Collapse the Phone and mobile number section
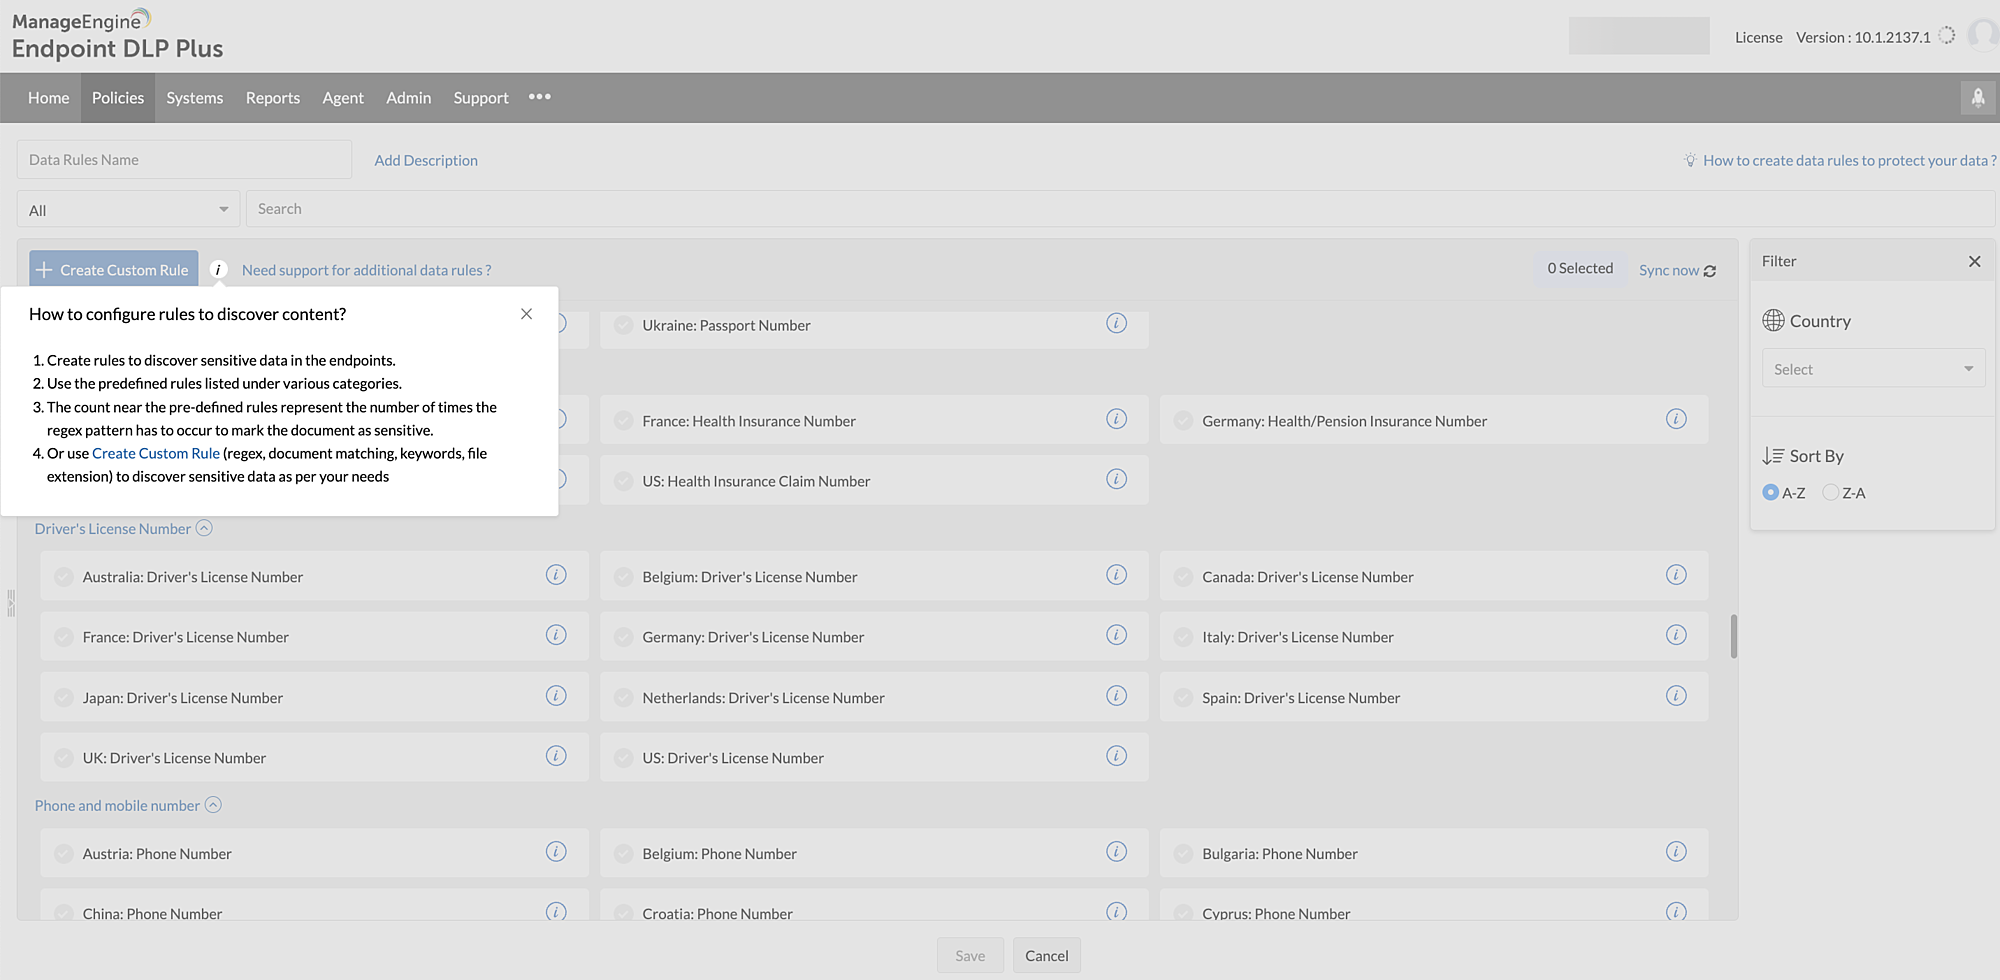 213,804
